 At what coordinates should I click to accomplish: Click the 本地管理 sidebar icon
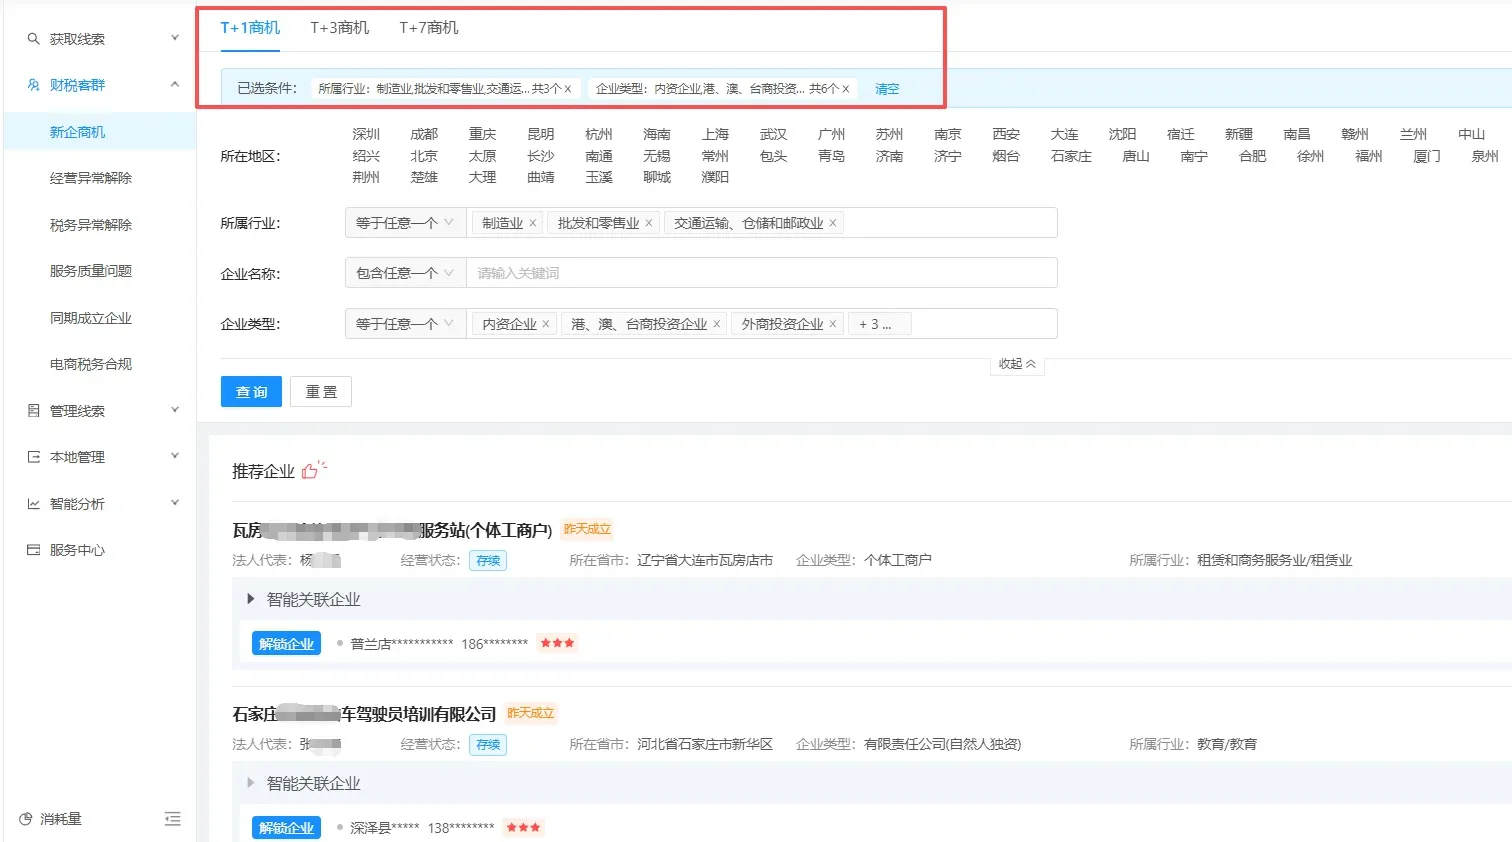(x=33, y=457)
